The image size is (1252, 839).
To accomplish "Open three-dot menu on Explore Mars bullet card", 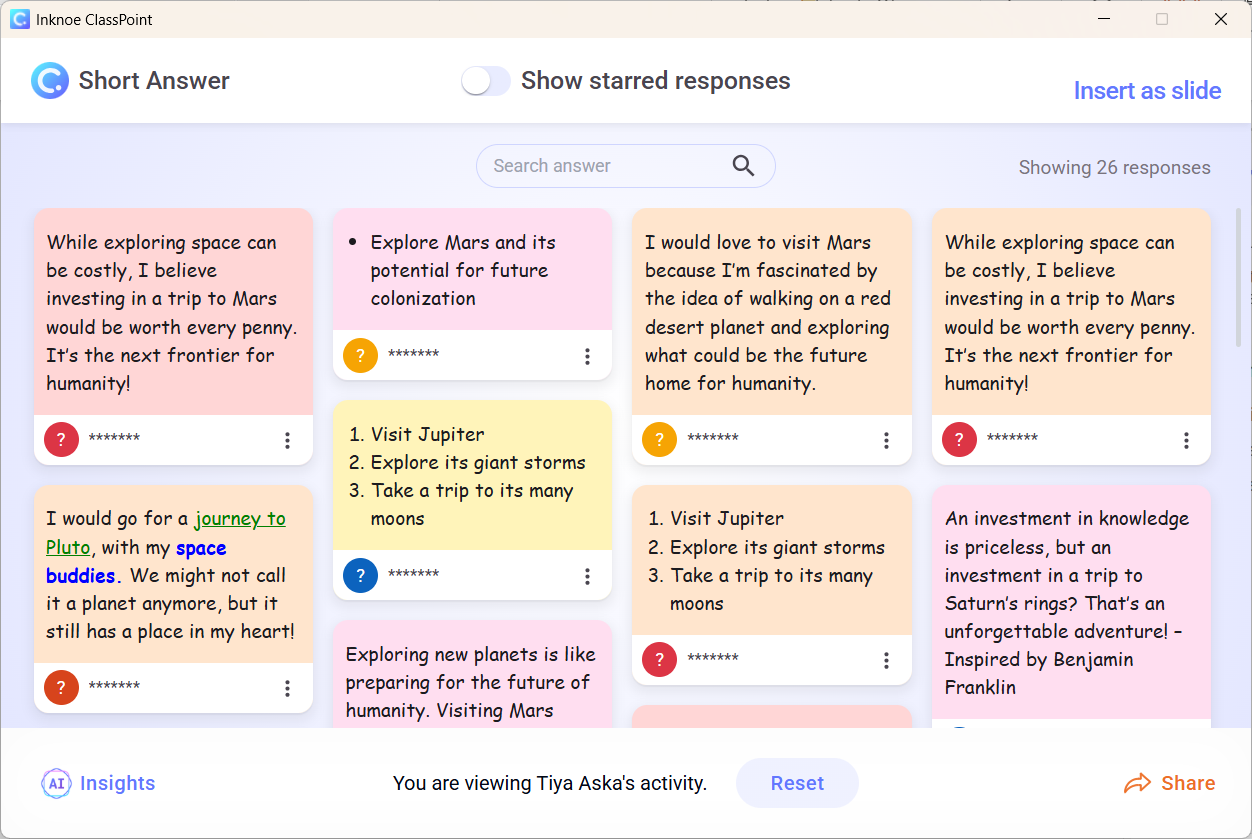I will coord(587,356).
